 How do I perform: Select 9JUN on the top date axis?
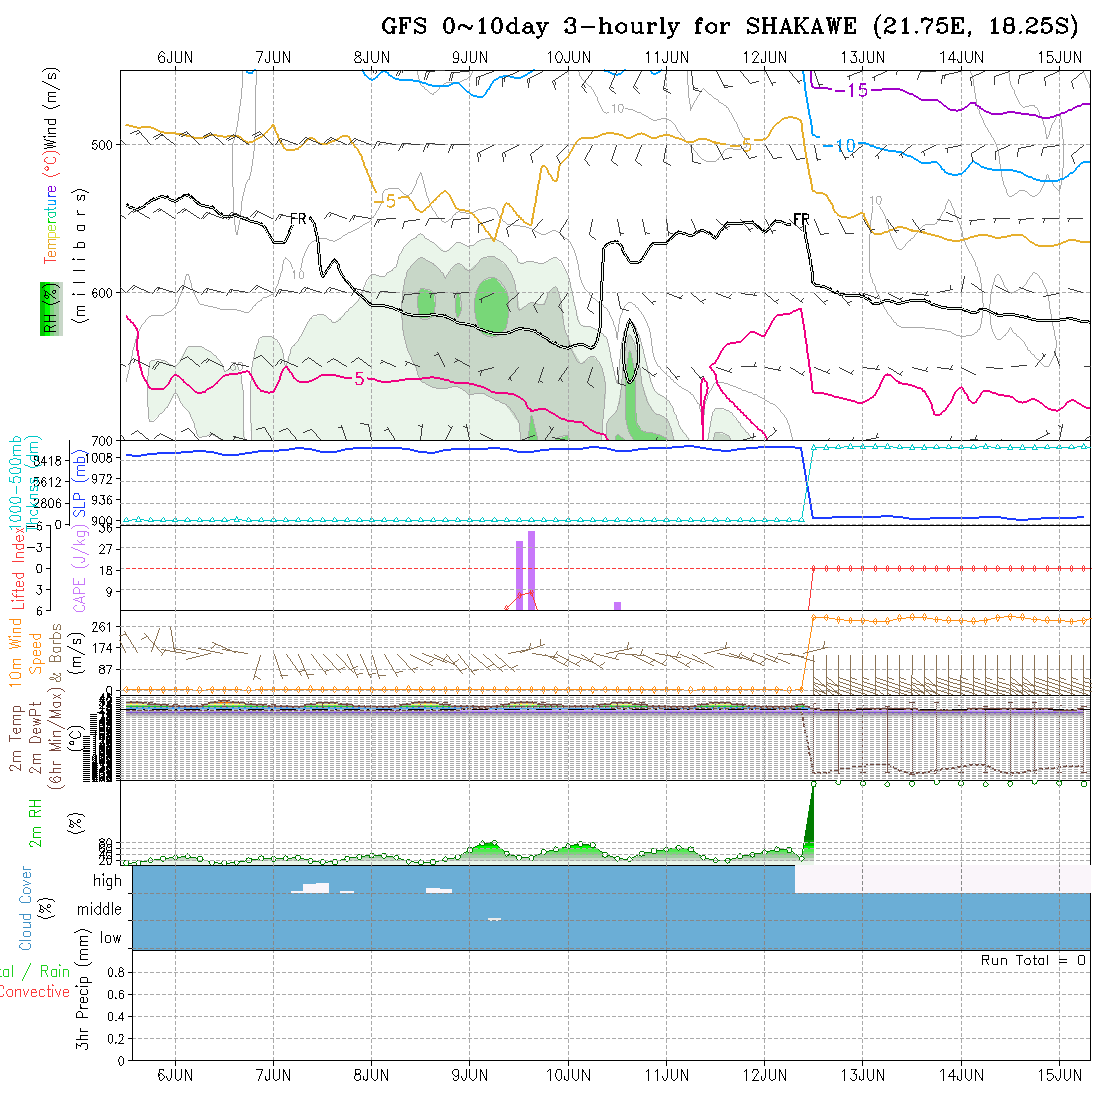470,57
